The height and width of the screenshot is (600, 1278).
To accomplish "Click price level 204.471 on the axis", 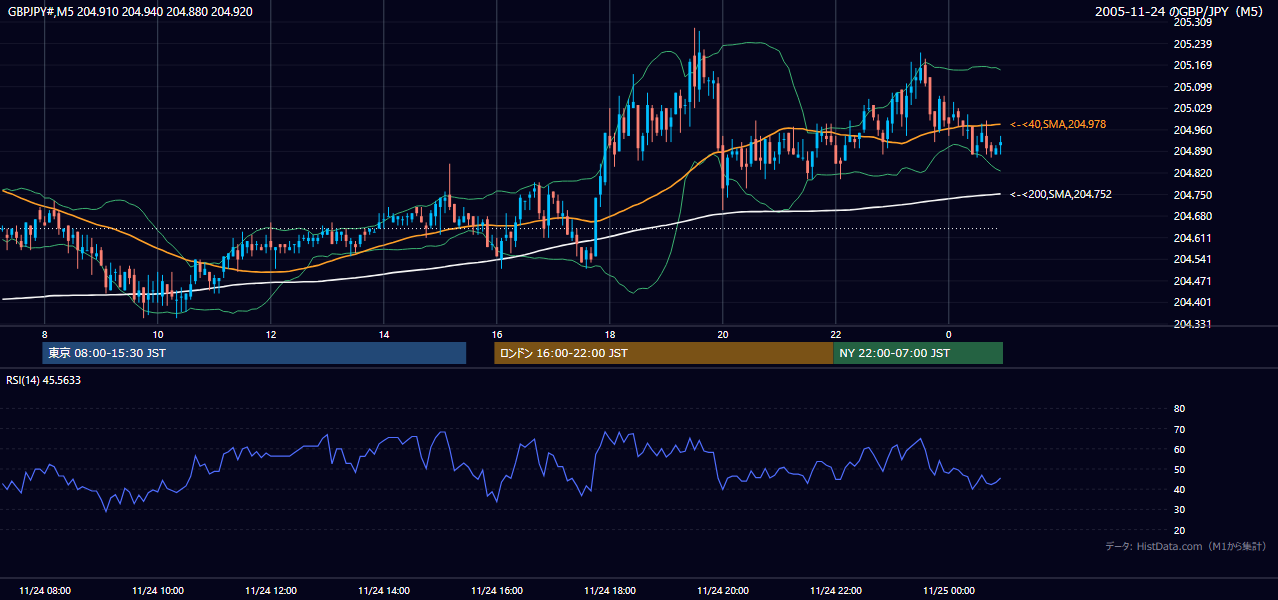I will [x=1193, y=281].
